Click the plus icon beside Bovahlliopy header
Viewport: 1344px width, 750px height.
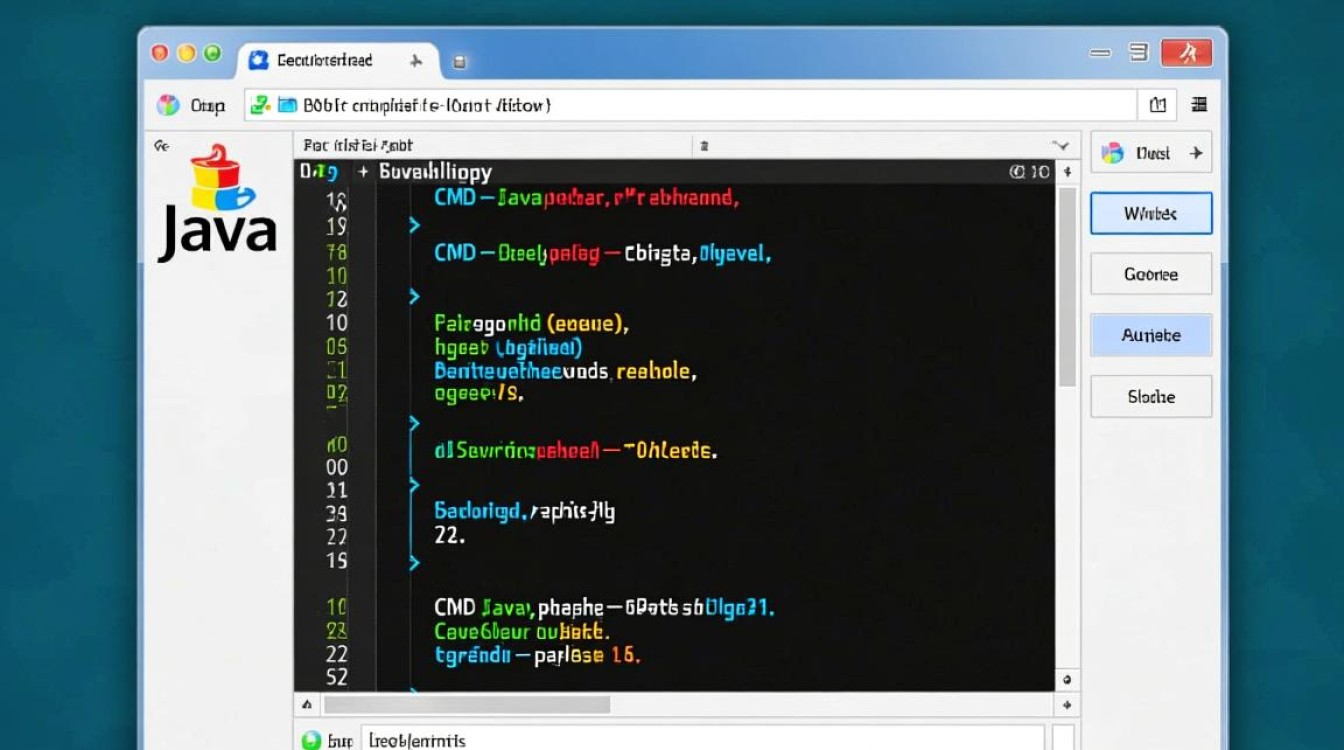point(362,172)
